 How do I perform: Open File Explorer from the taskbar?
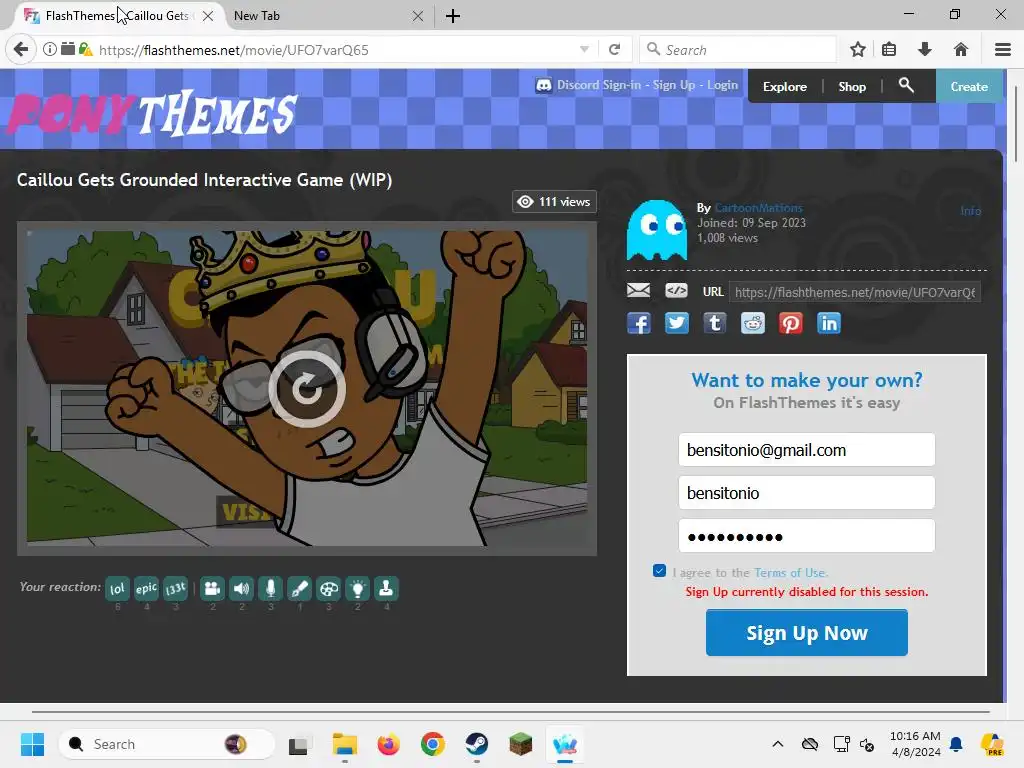click(344, 744)
